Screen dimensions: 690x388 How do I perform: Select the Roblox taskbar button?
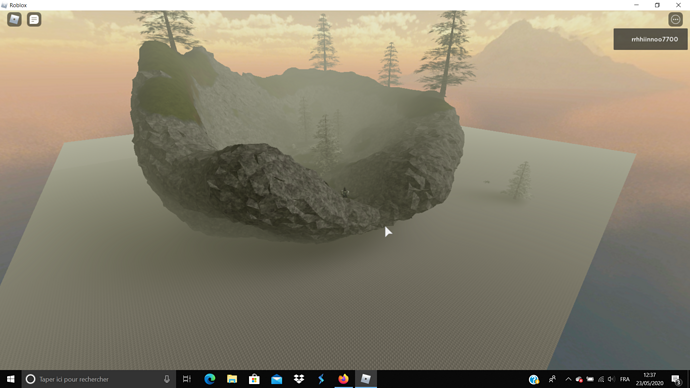(366, 379)
